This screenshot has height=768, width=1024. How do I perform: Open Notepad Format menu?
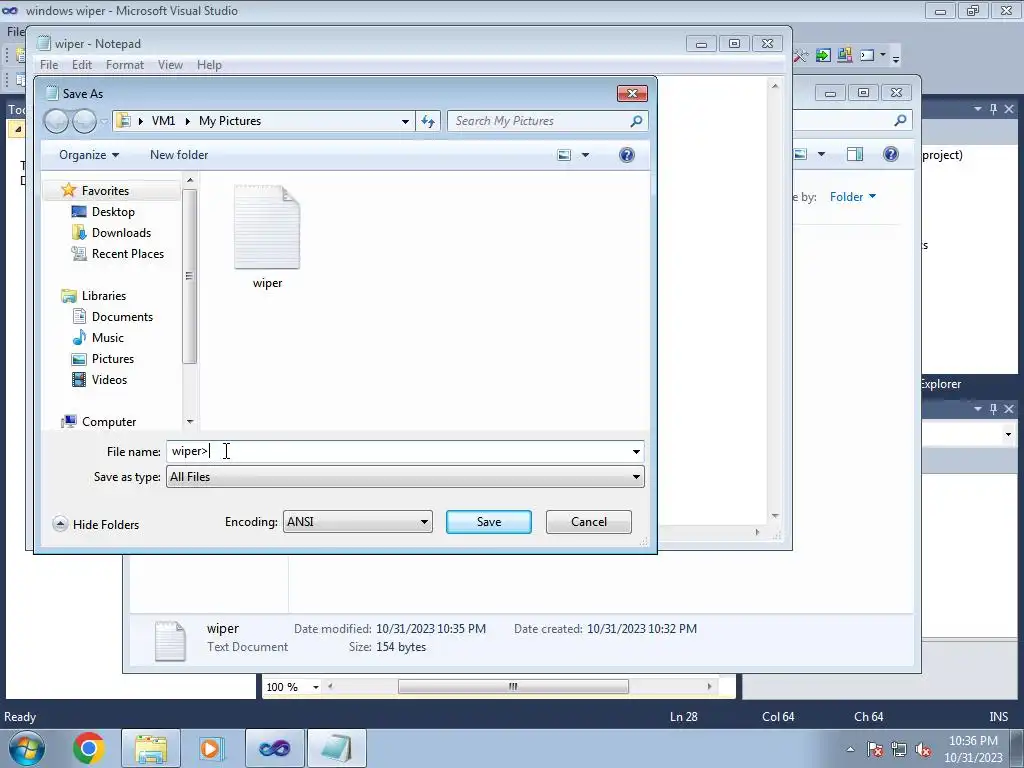point(125,65)
